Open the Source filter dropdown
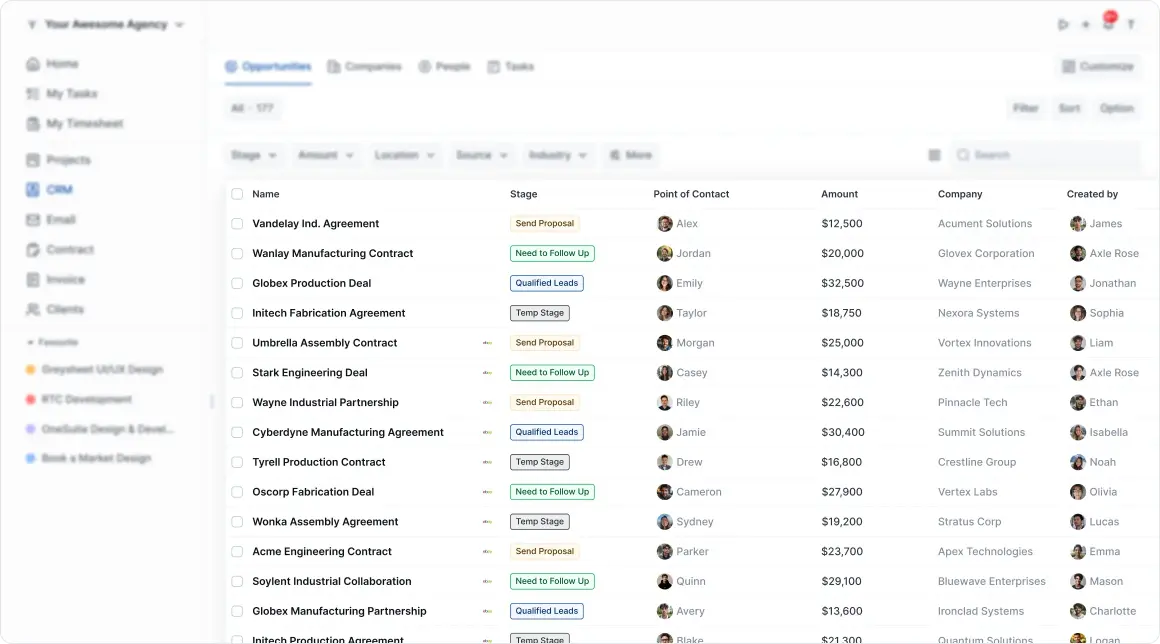Viewport: 1160px width, 644px height. click(x=481, y=155)
